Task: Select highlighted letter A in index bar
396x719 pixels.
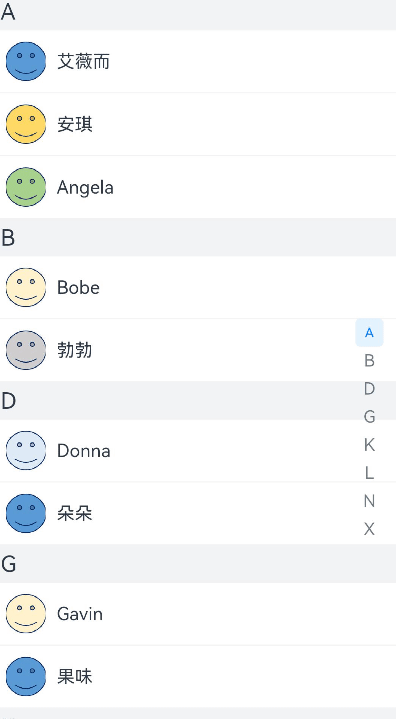Action: (369, 333)
